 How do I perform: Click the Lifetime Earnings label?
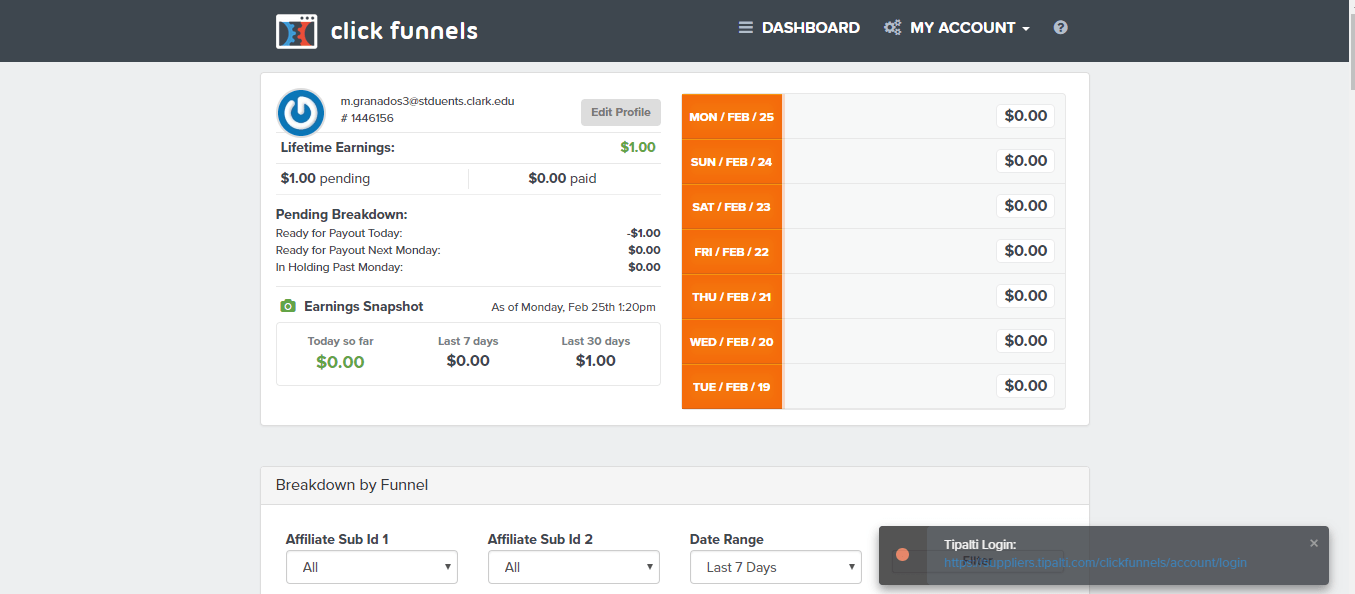pos(338,148)
